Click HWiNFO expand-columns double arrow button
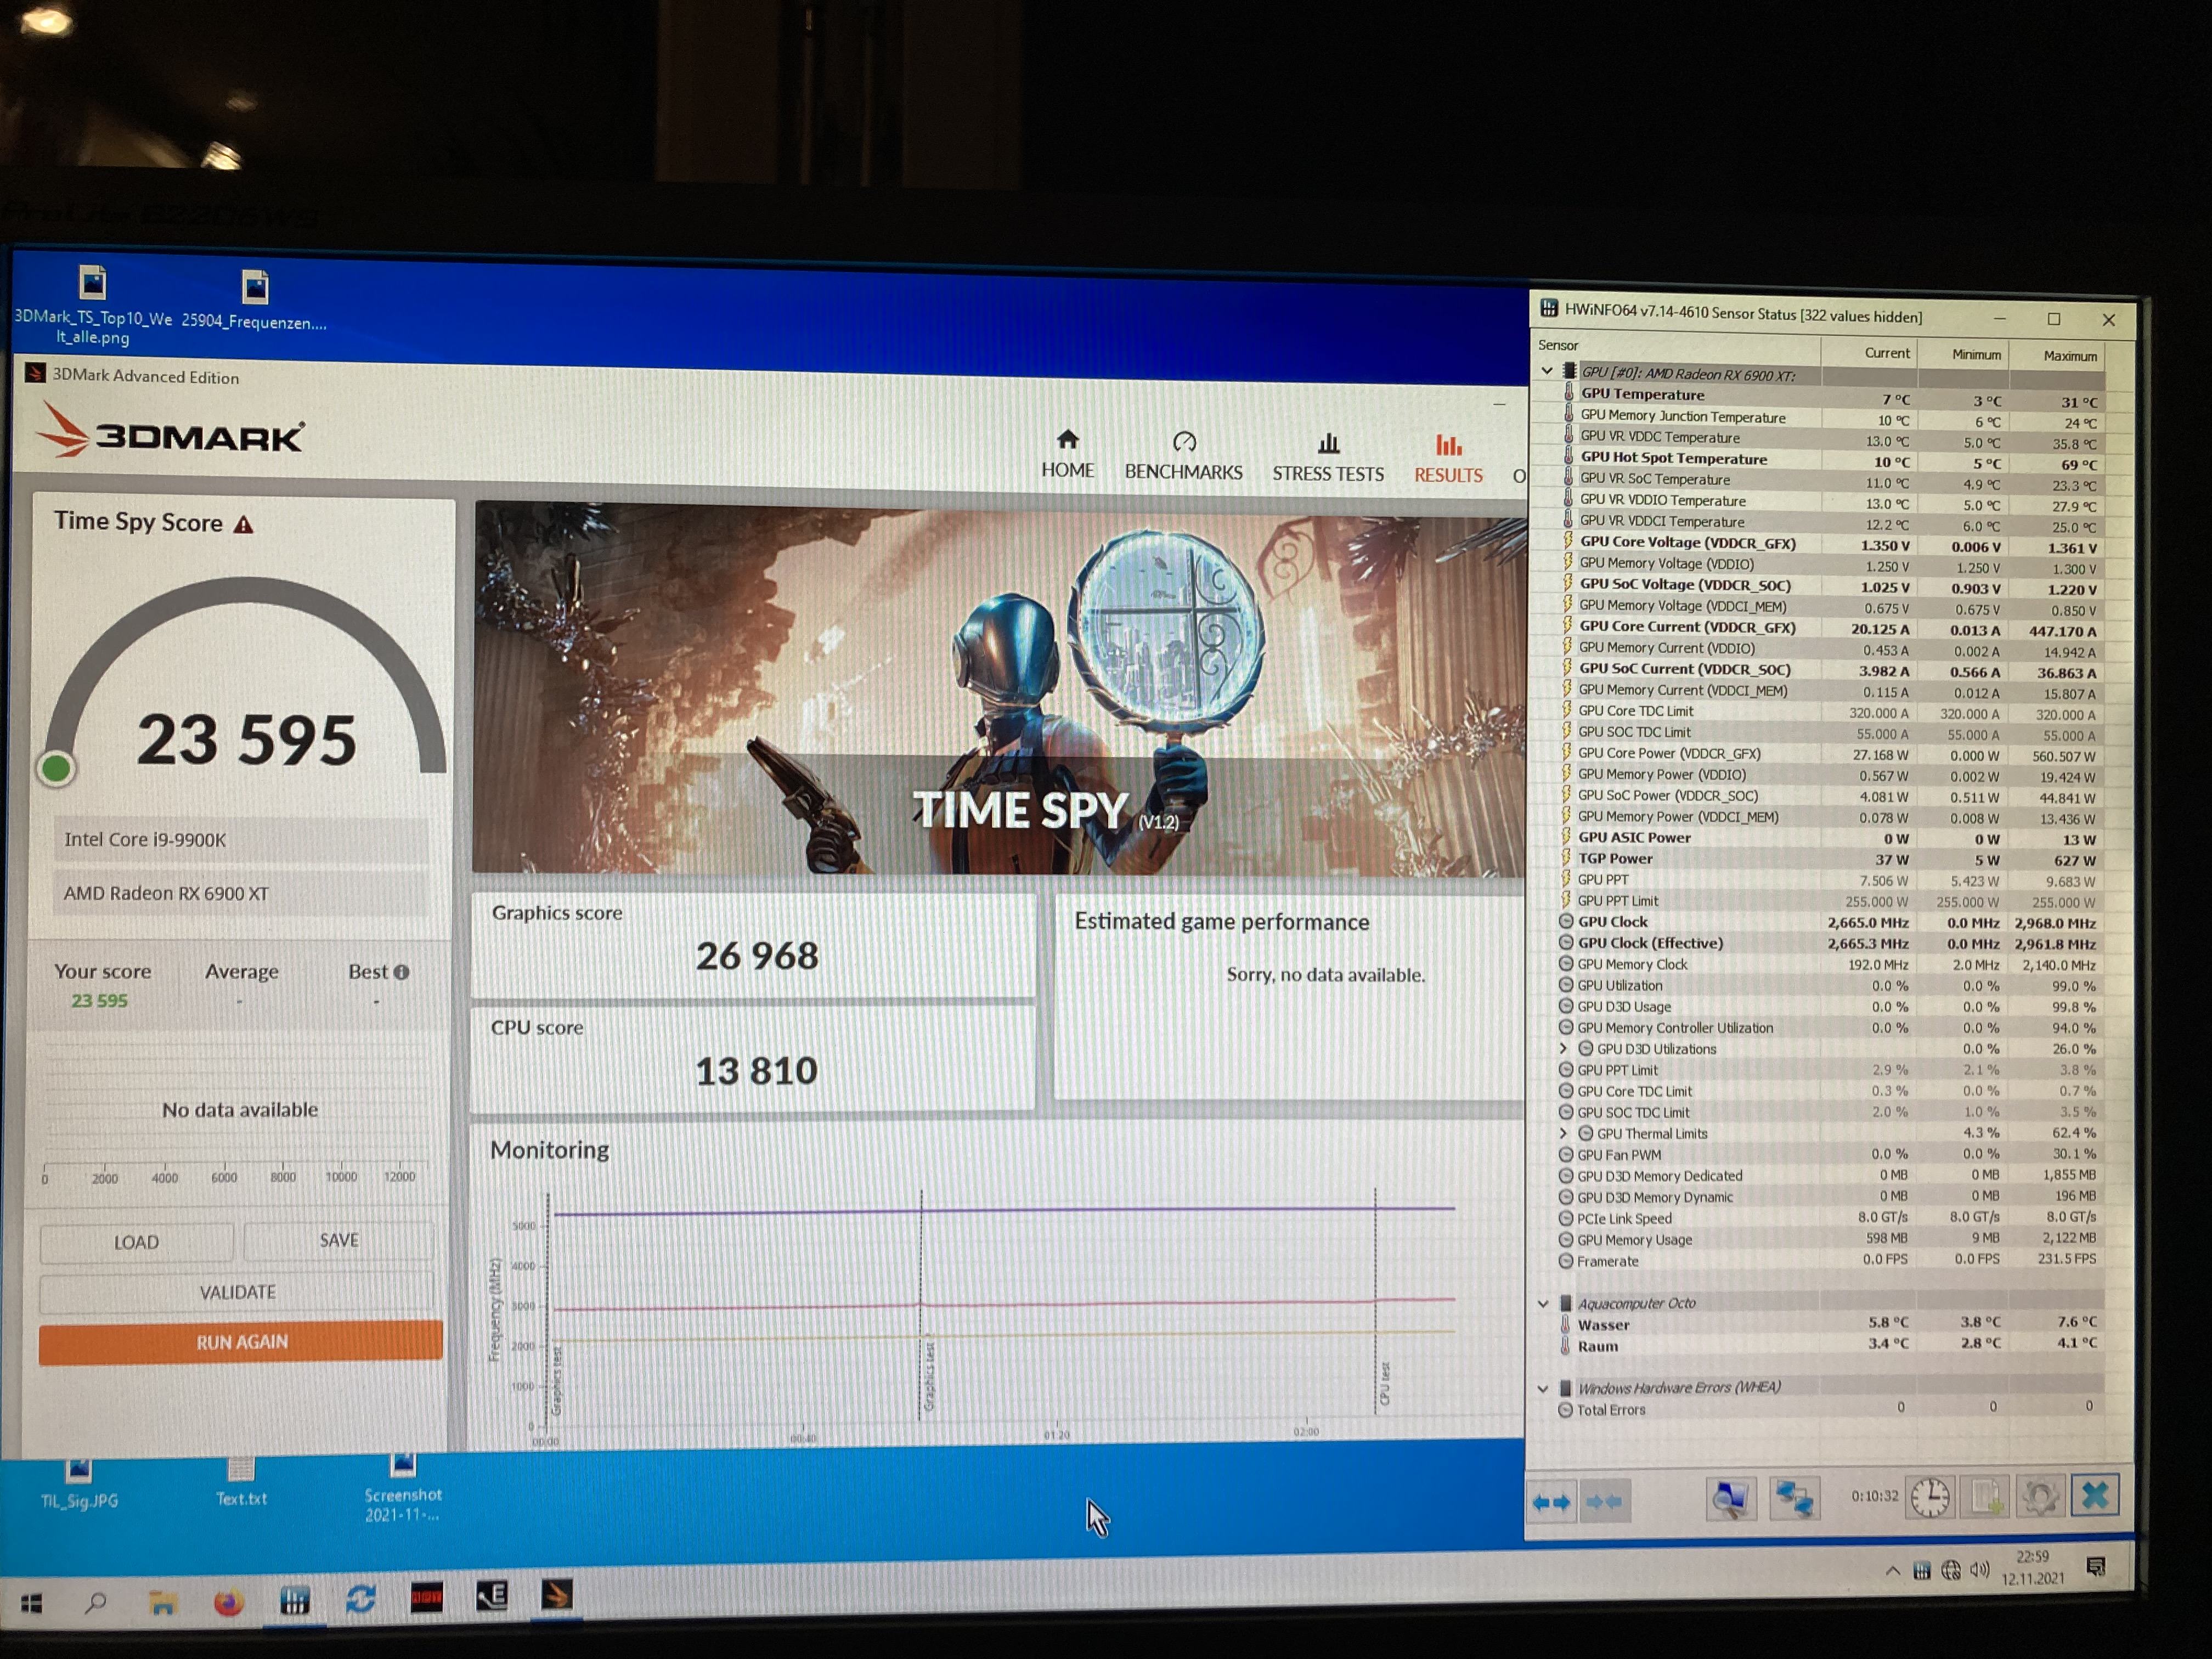Screen dimensions: 2212x1659 click(x=1552, y=1502)
